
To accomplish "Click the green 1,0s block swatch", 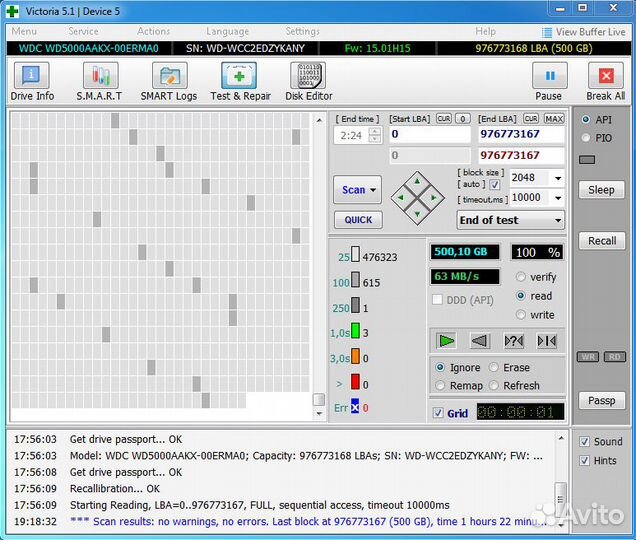I will [x=355, y=331].
